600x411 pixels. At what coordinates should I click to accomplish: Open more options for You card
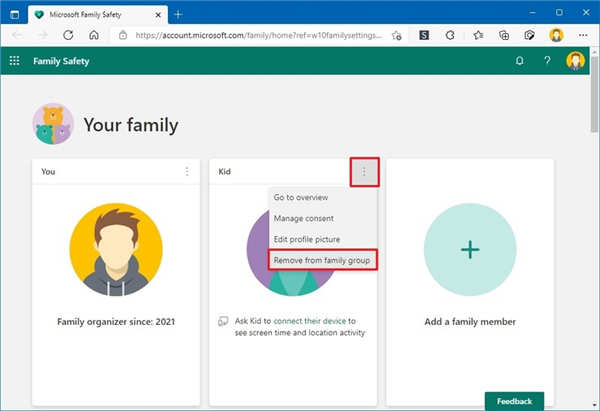[x=187, y=171]
